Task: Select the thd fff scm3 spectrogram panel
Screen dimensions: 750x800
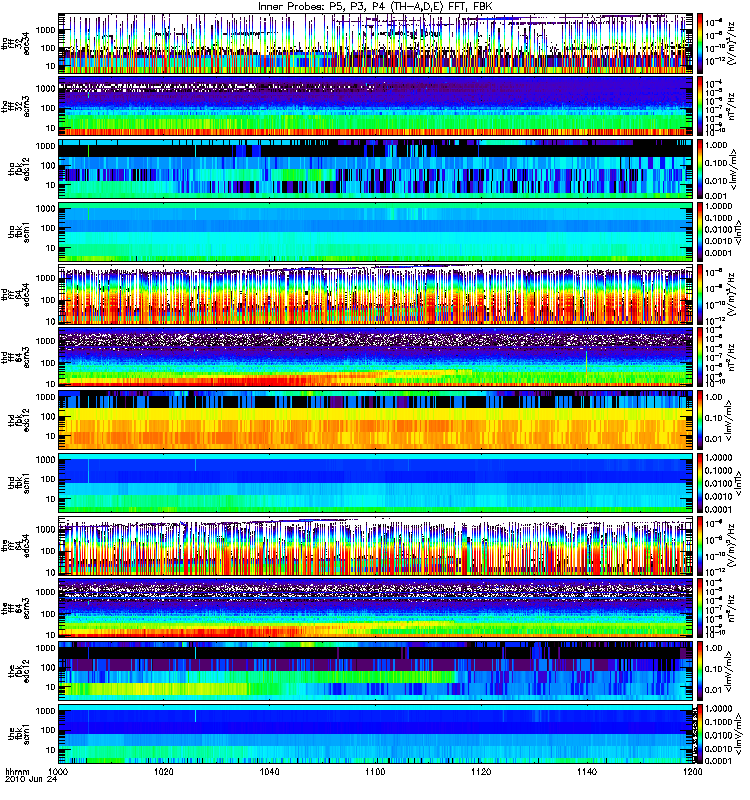Action: [x=376, y=358]
